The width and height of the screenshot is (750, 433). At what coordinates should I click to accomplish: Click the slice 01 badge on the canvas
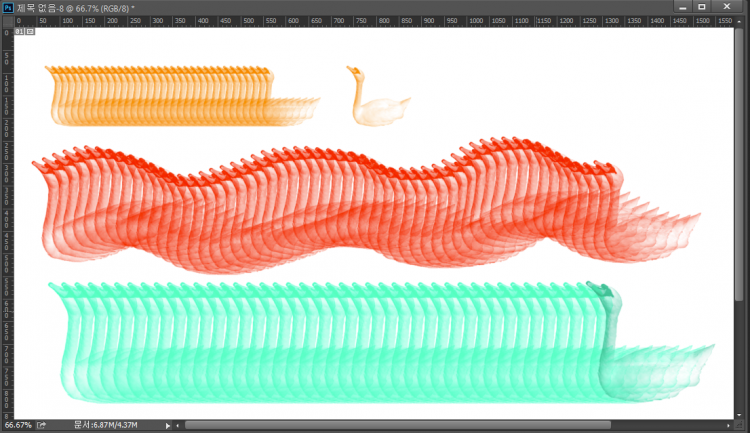click(19, 32)
